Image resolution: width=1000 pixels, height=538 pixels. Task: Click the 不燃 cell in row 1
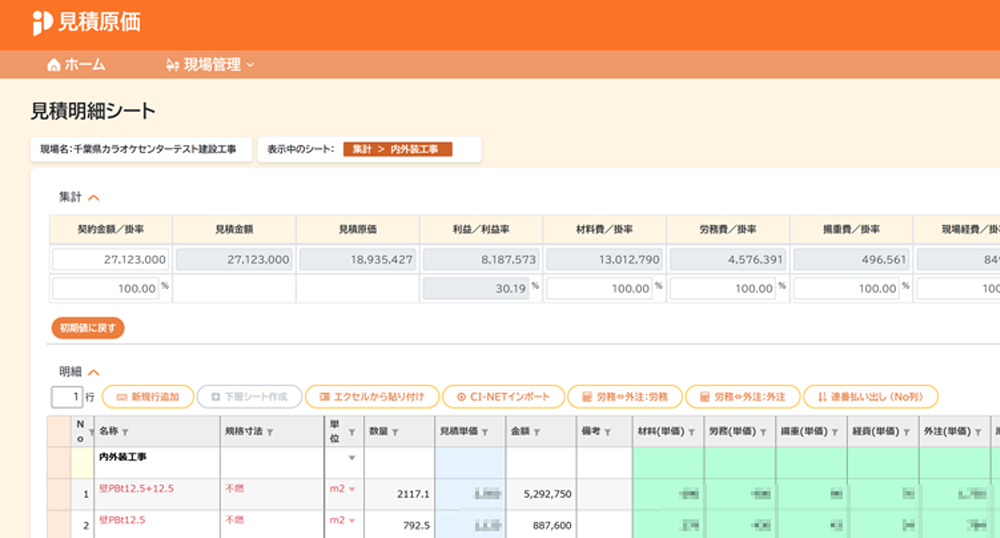coord(272,494)
